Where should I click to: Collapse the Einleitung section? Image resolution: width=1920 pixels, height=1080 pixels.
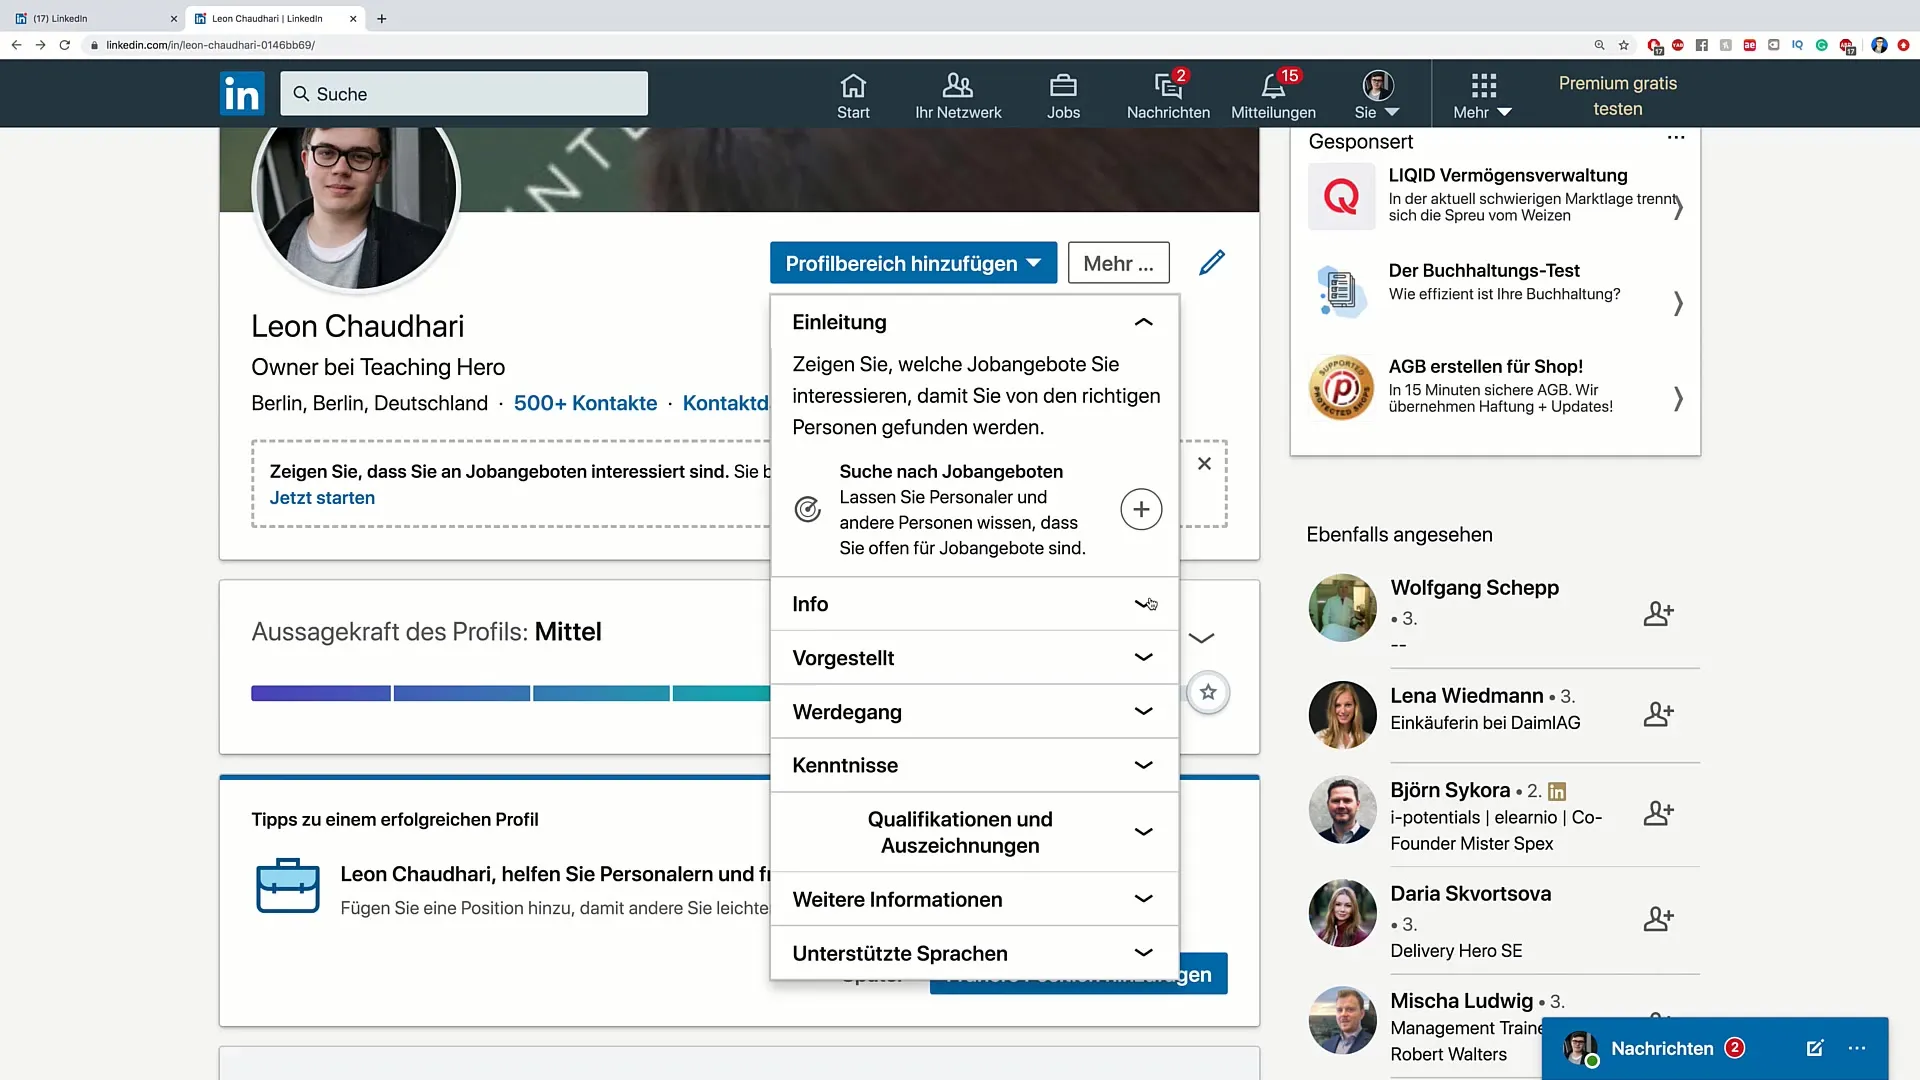(x=1144, y=322)
